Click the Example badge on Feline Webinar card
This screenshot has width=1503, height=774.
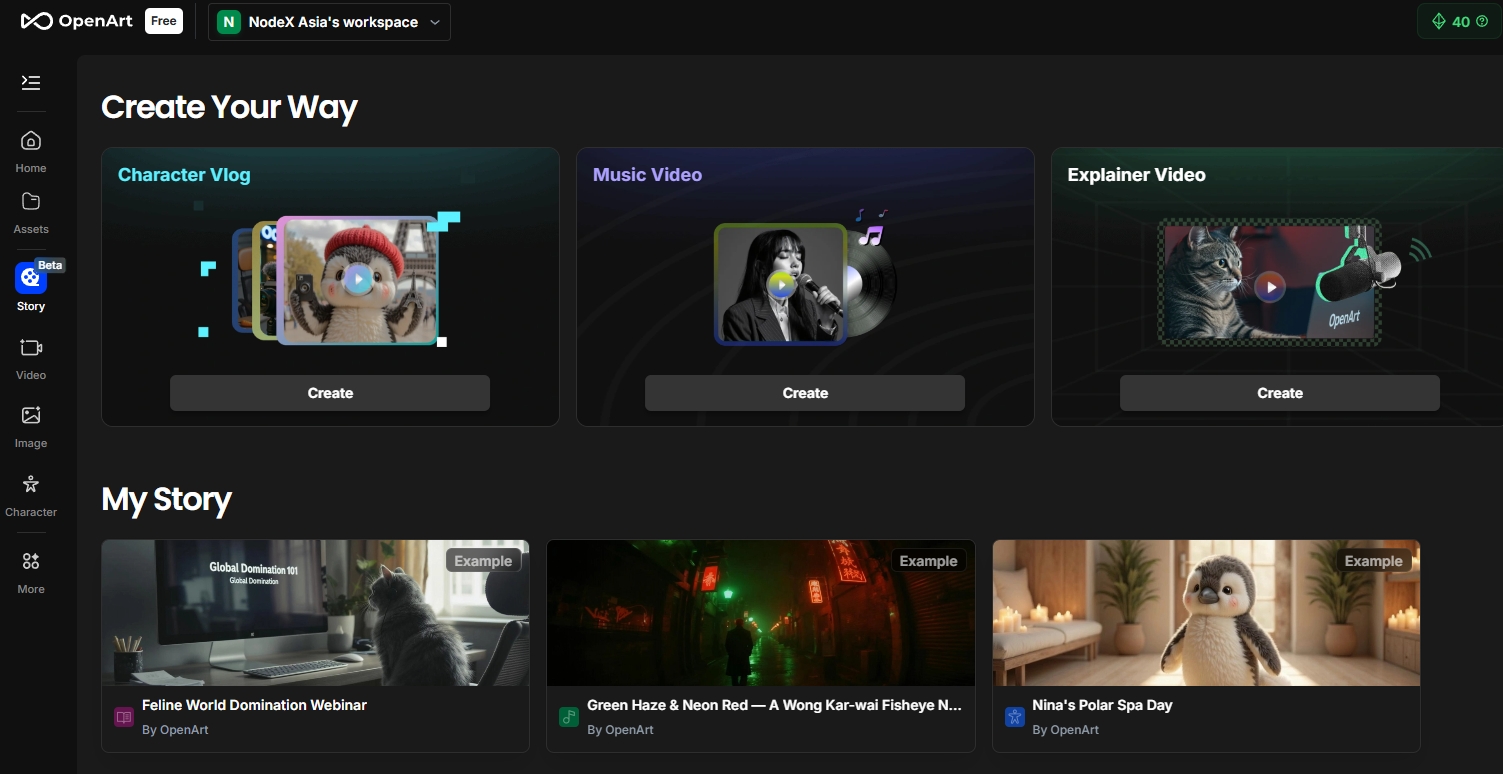pyautogui.click(x=483, y=561)
